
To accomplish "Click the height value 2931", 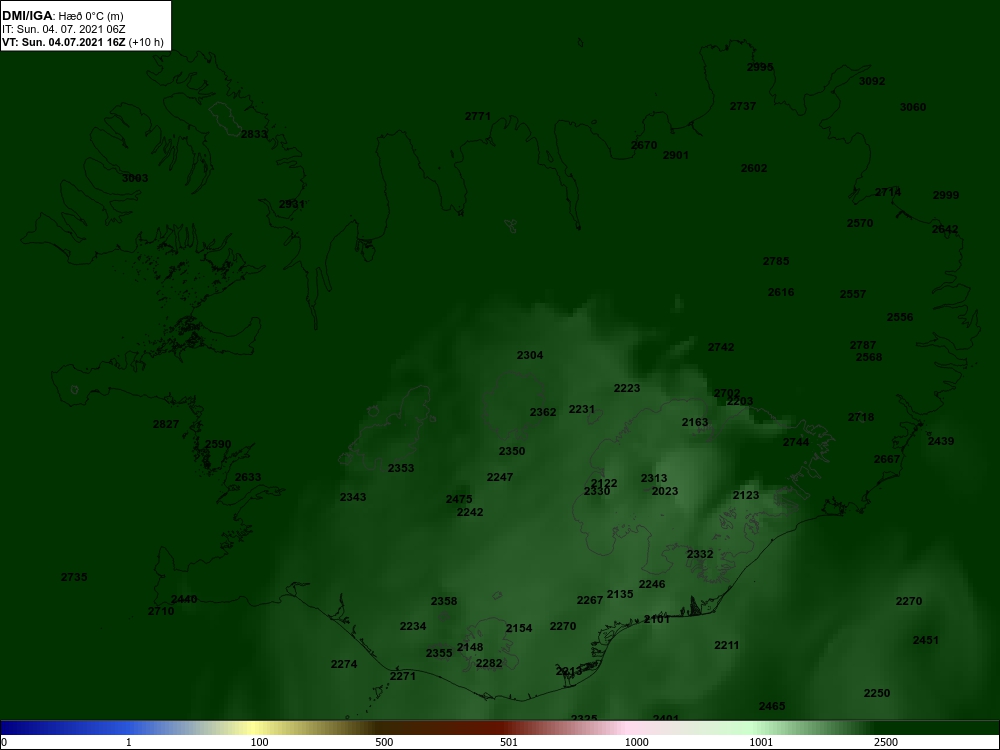I will [x=291, y=204].
